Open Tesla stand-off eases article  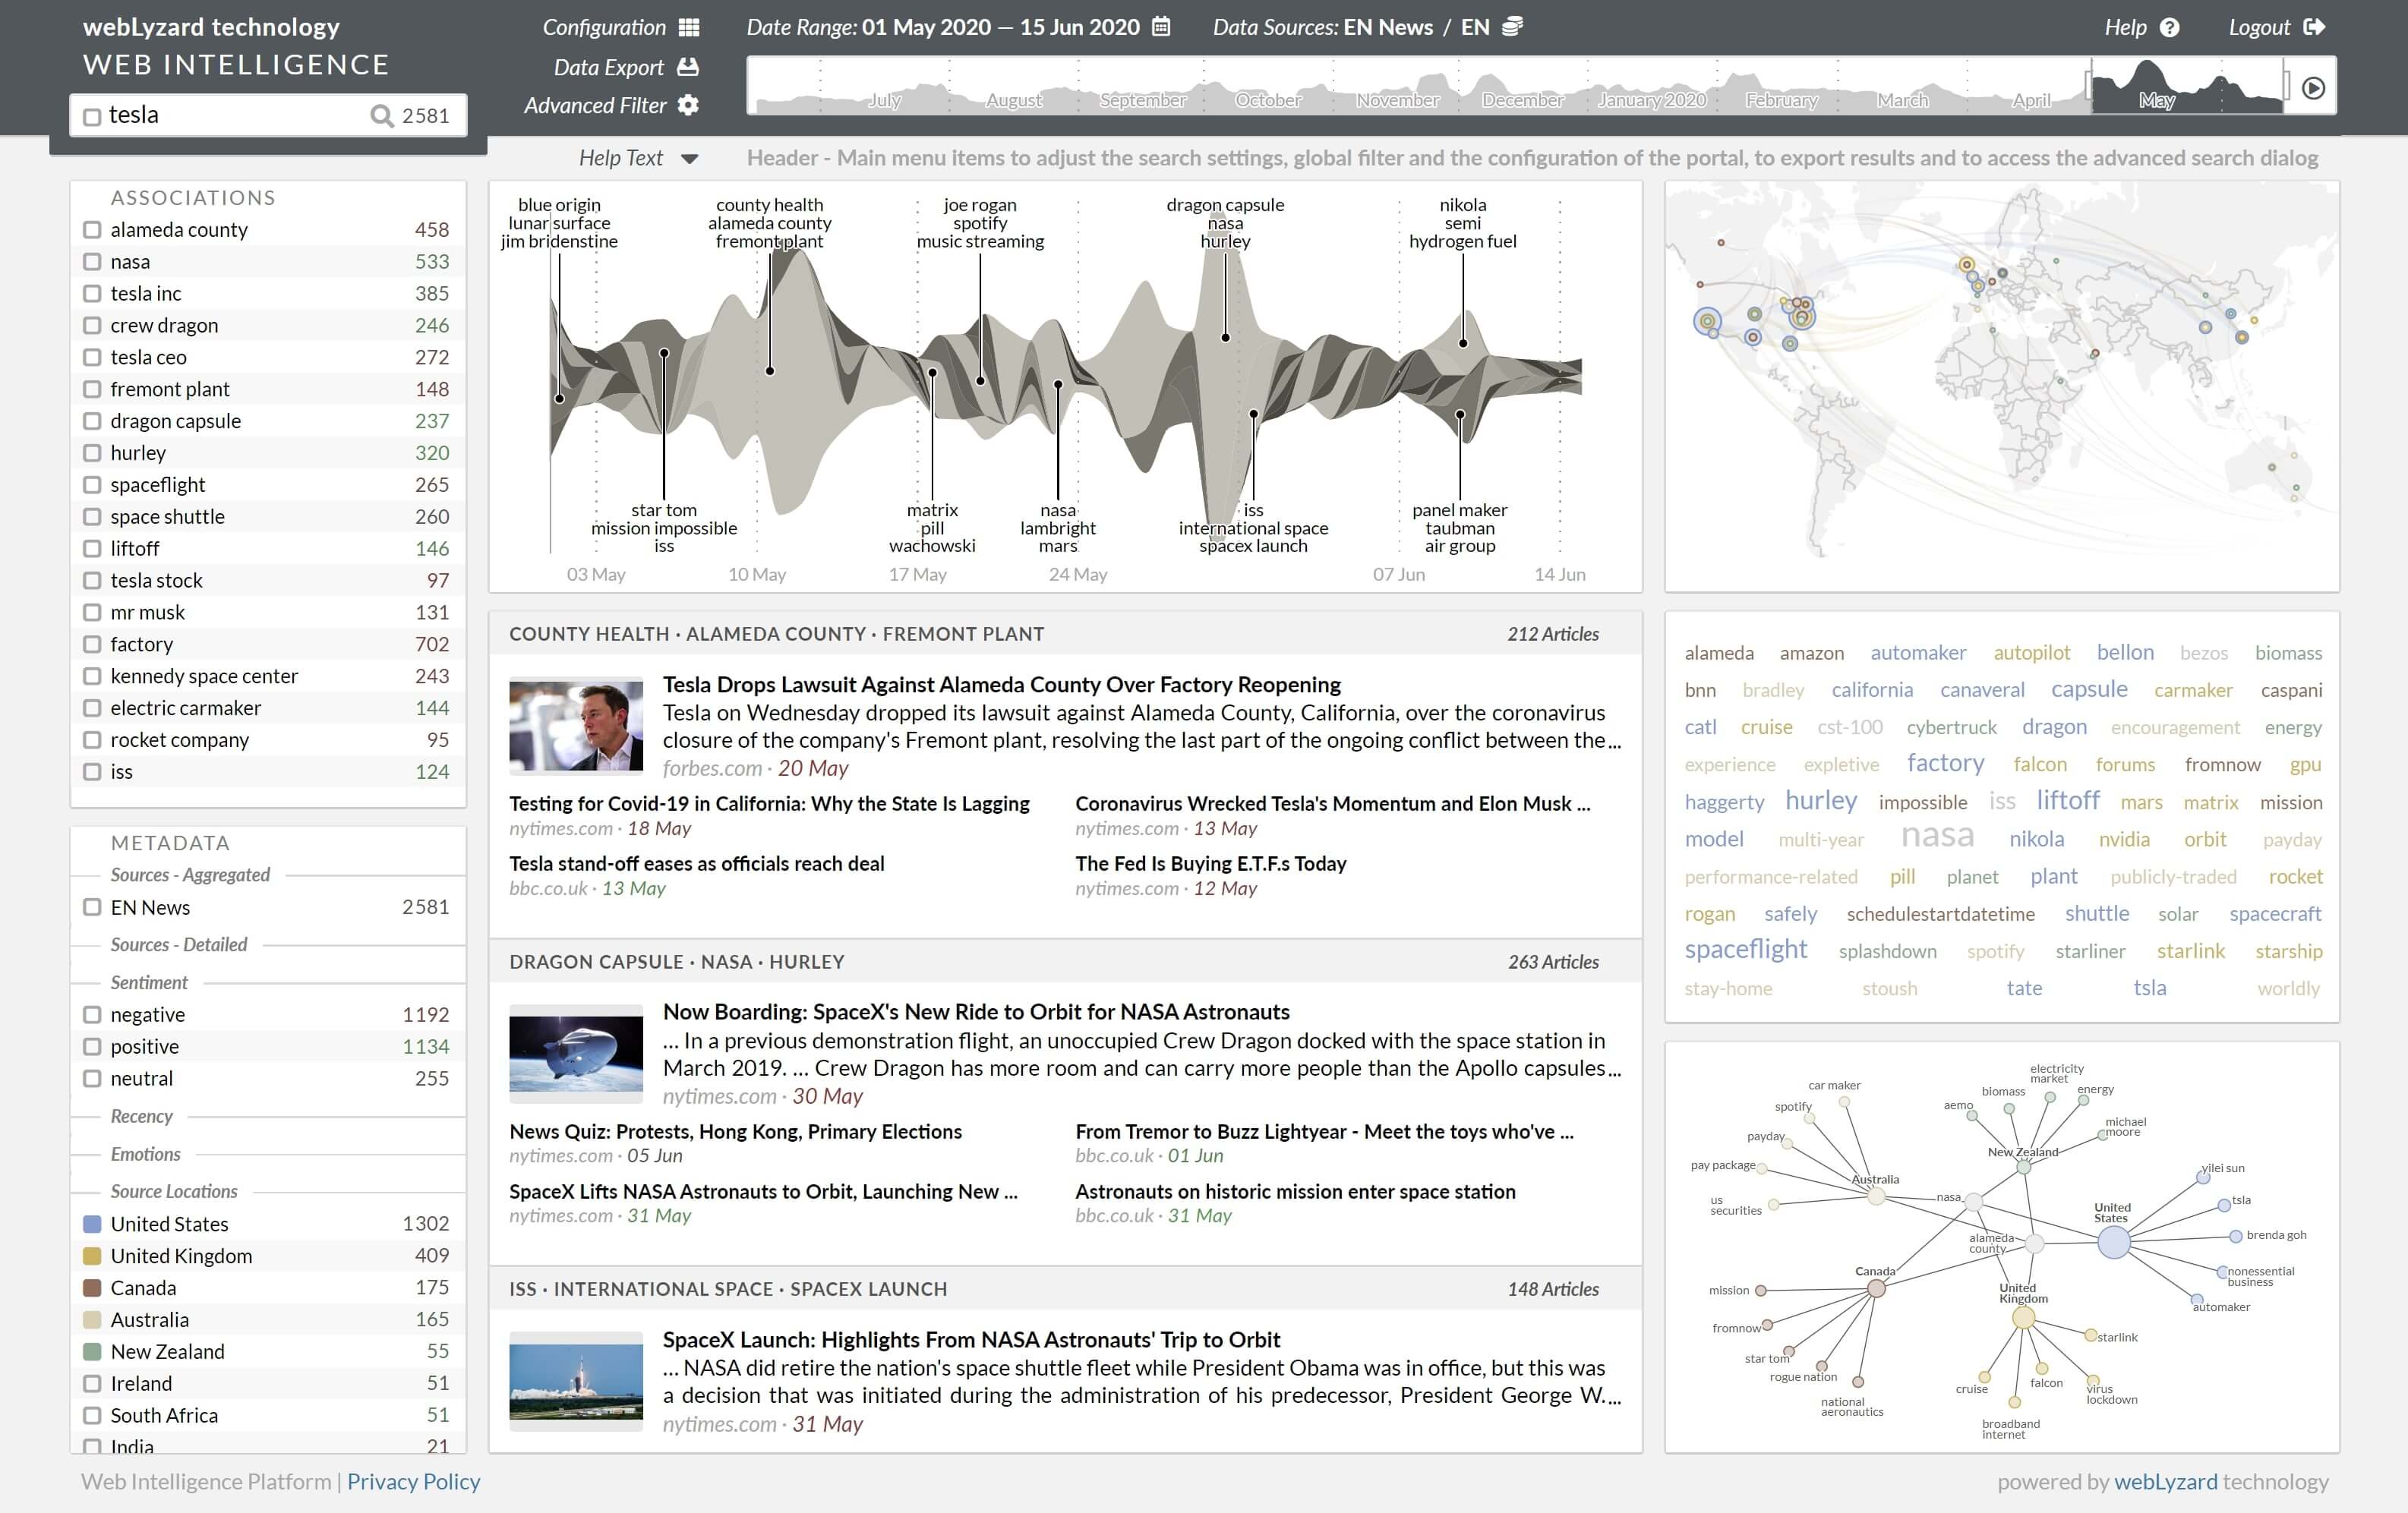[696, 864]
